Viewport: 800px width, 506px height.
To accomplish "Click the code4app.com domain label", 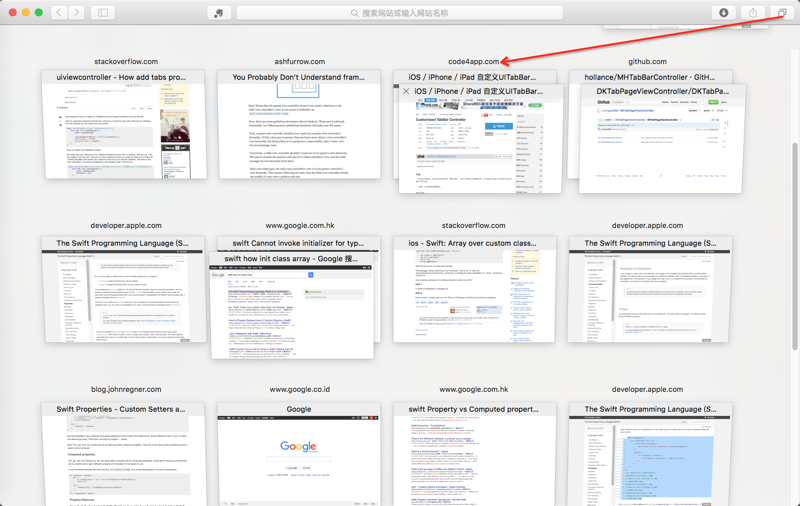I will coord(473,61).
